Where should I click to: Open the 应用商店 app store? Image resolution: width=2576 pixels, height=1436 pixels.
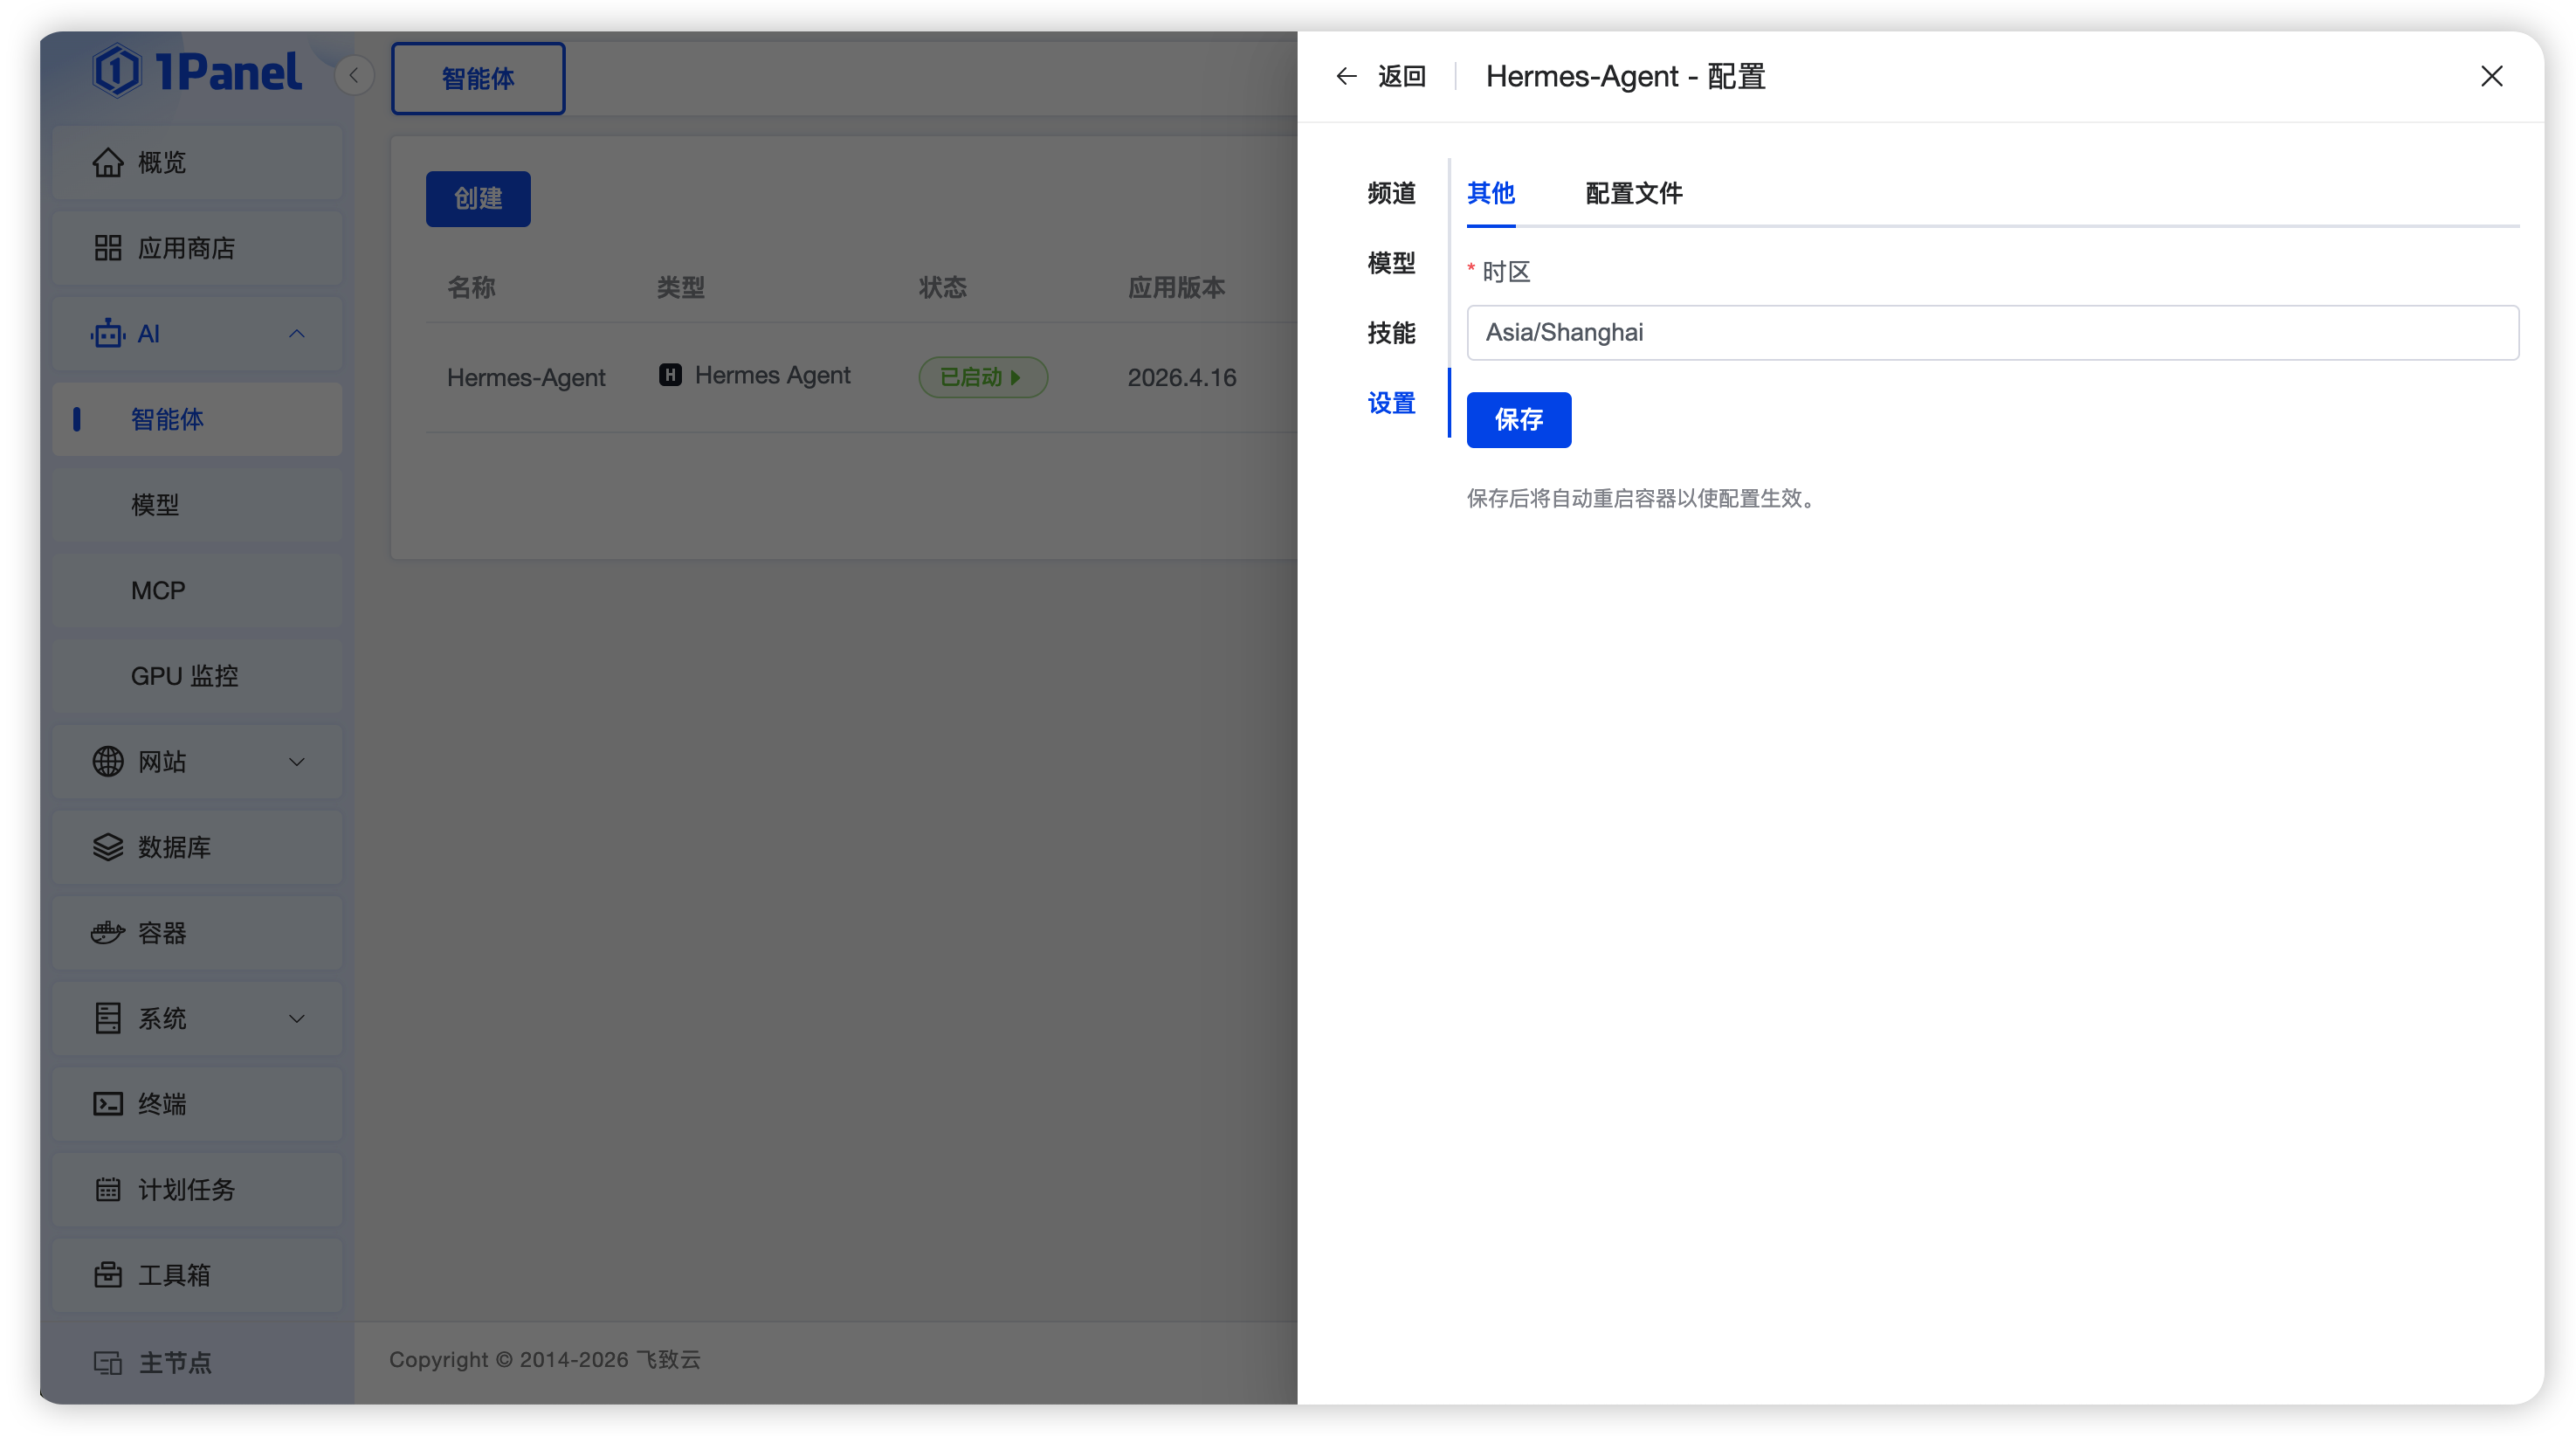point(197,248)
